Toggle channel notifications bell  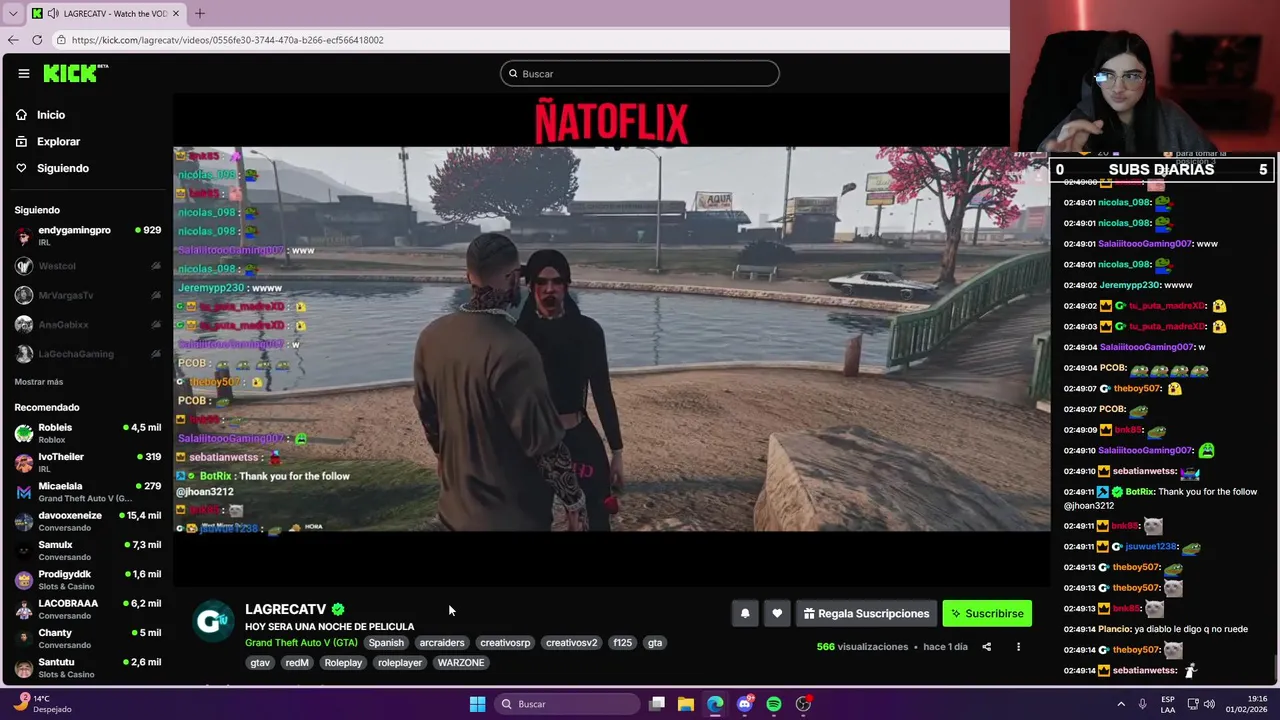click(745, 614)
